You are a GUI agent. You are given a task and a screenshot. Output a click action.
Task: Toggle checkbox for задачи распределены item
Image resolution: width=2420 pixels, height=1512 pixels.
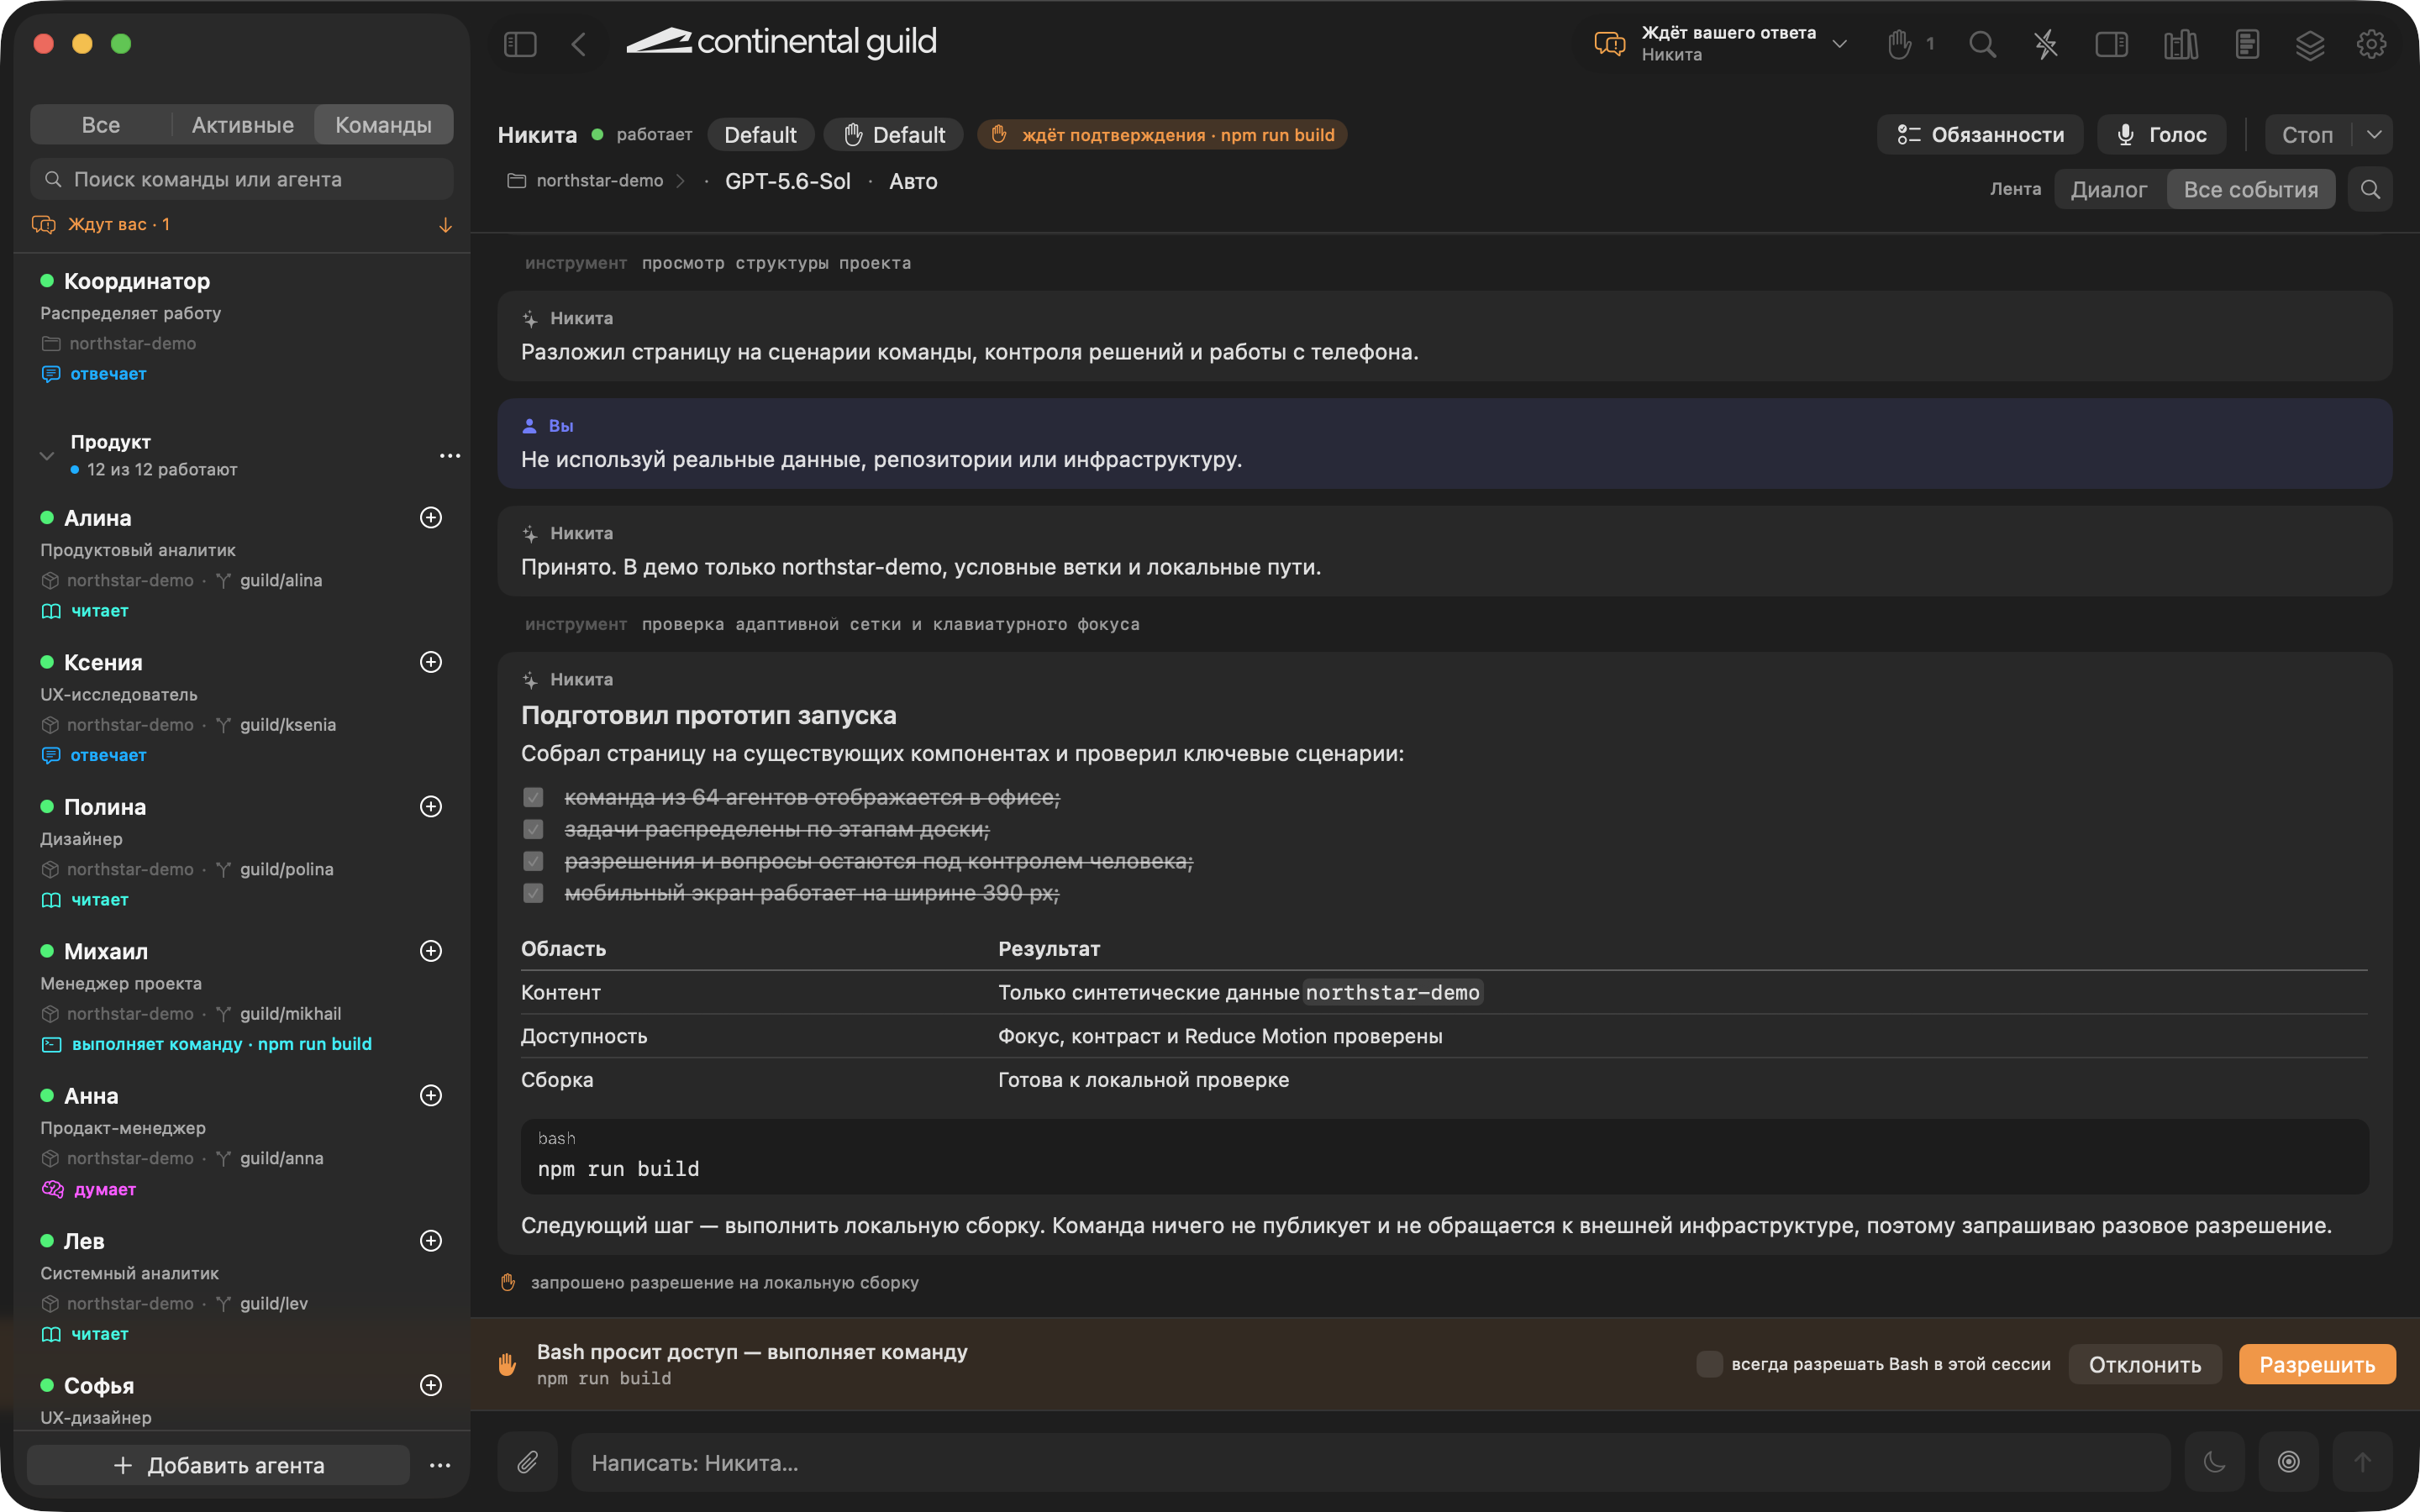[x=533, y=829]
